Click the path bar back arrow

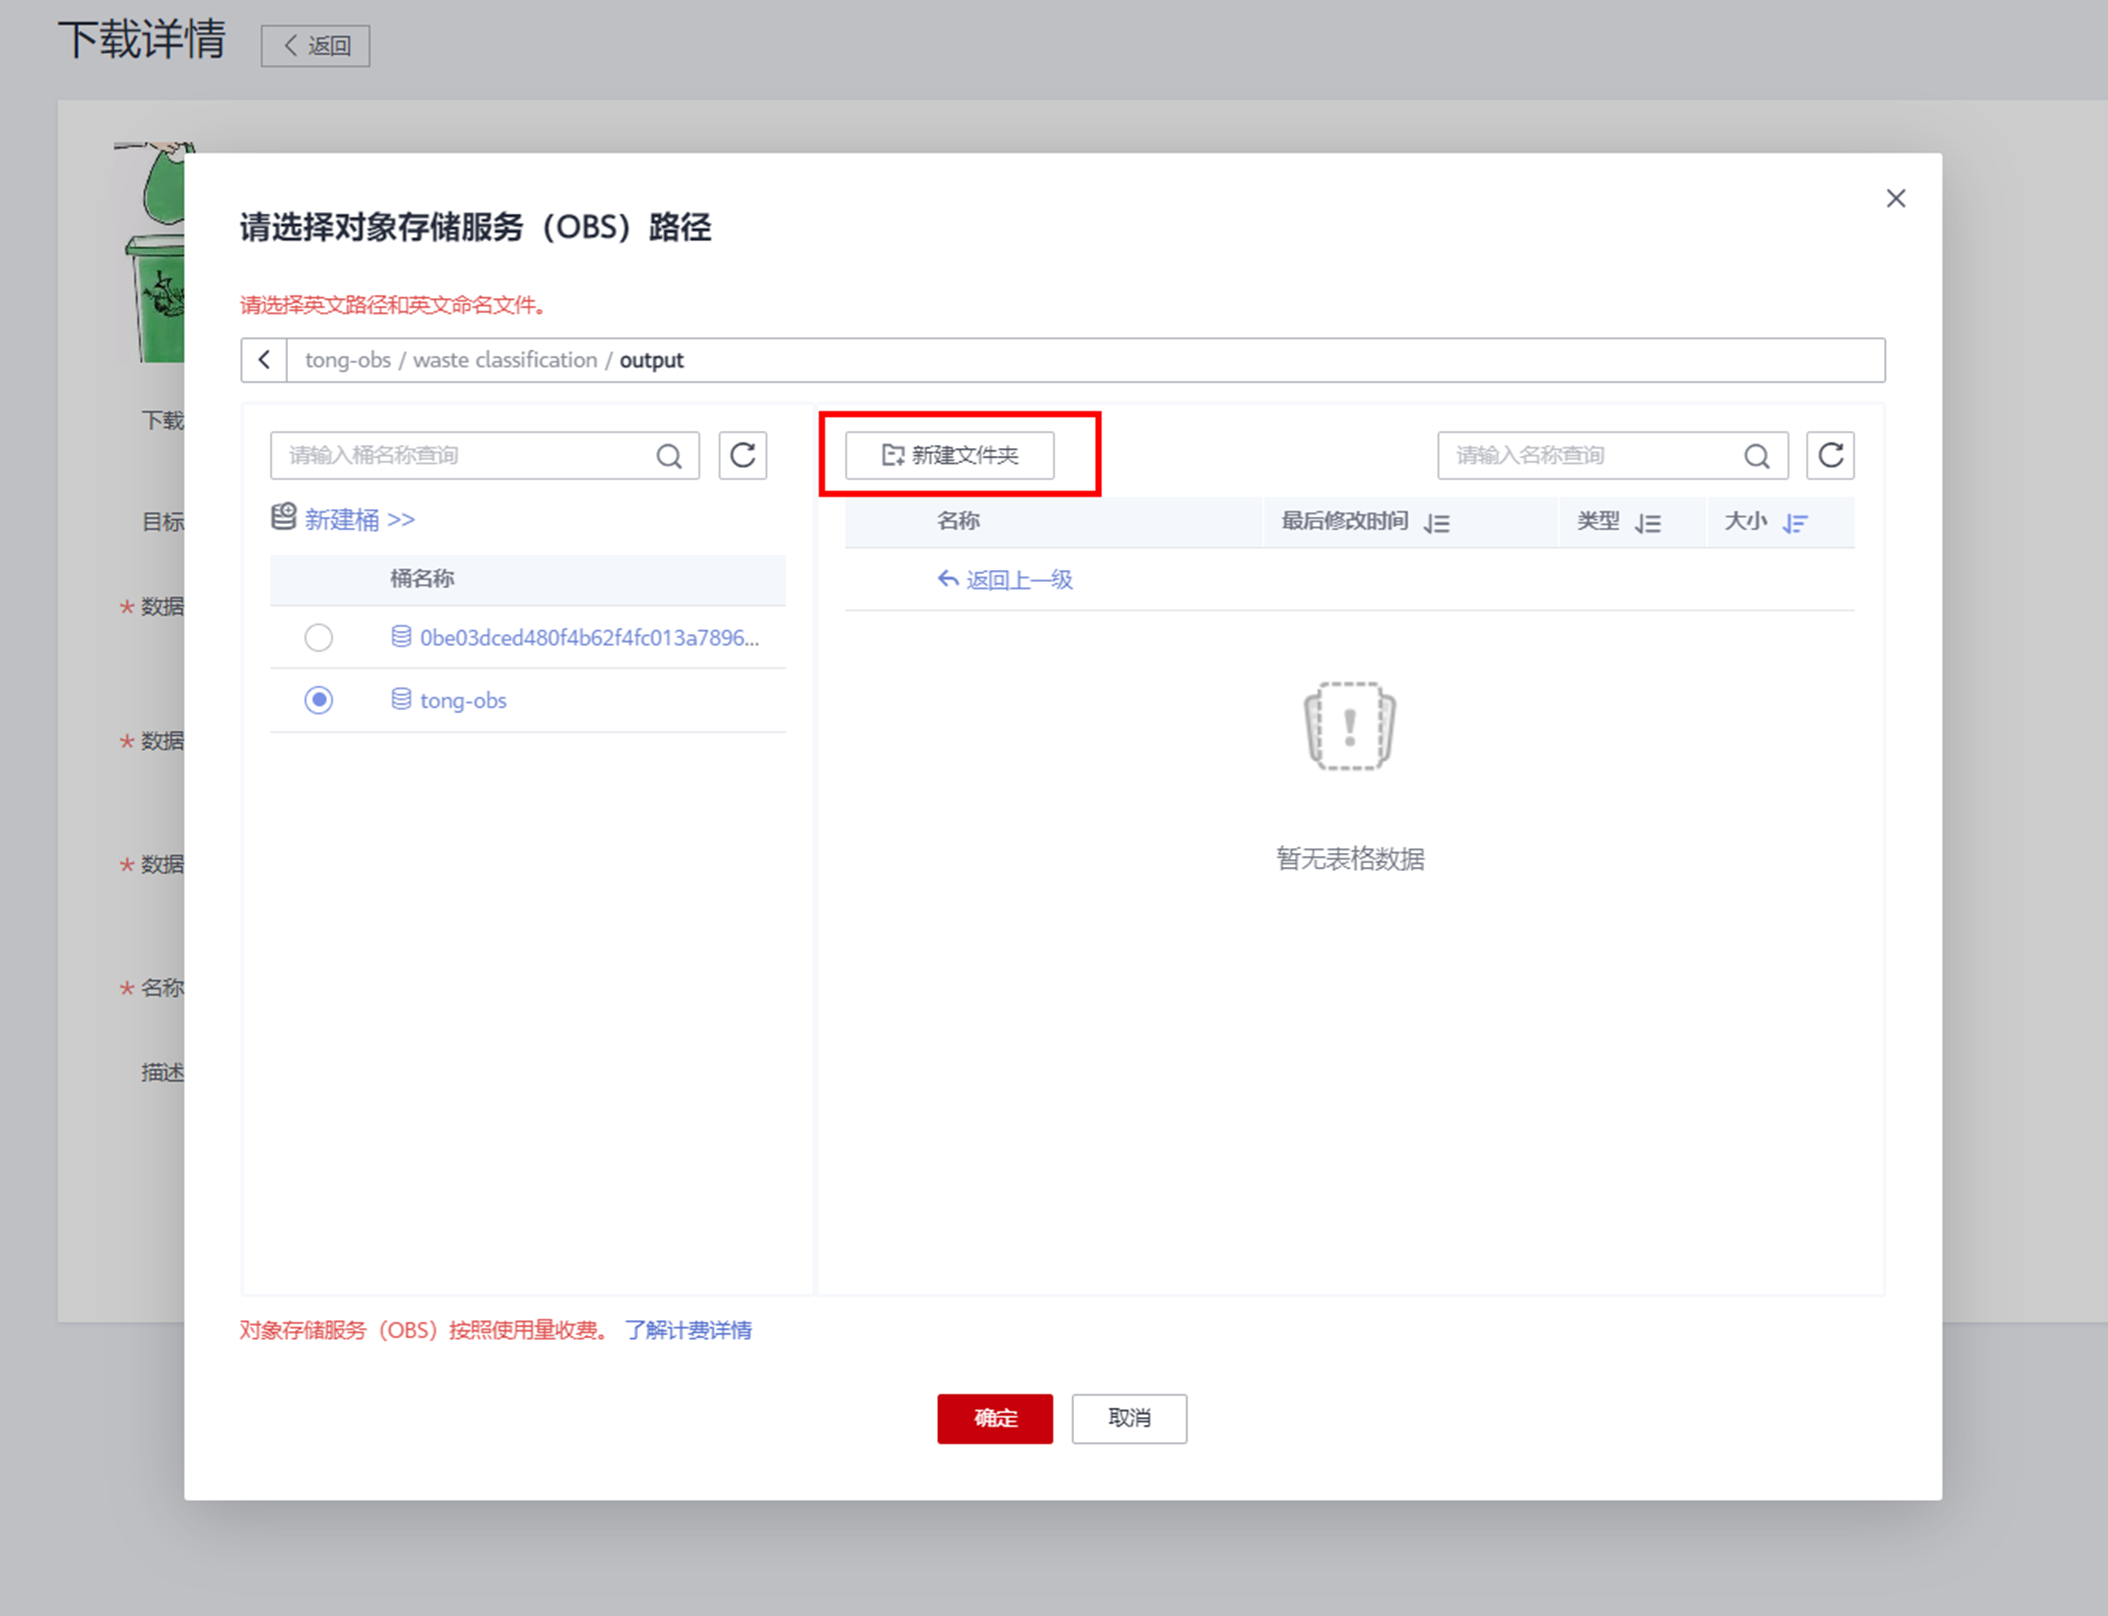264,360
